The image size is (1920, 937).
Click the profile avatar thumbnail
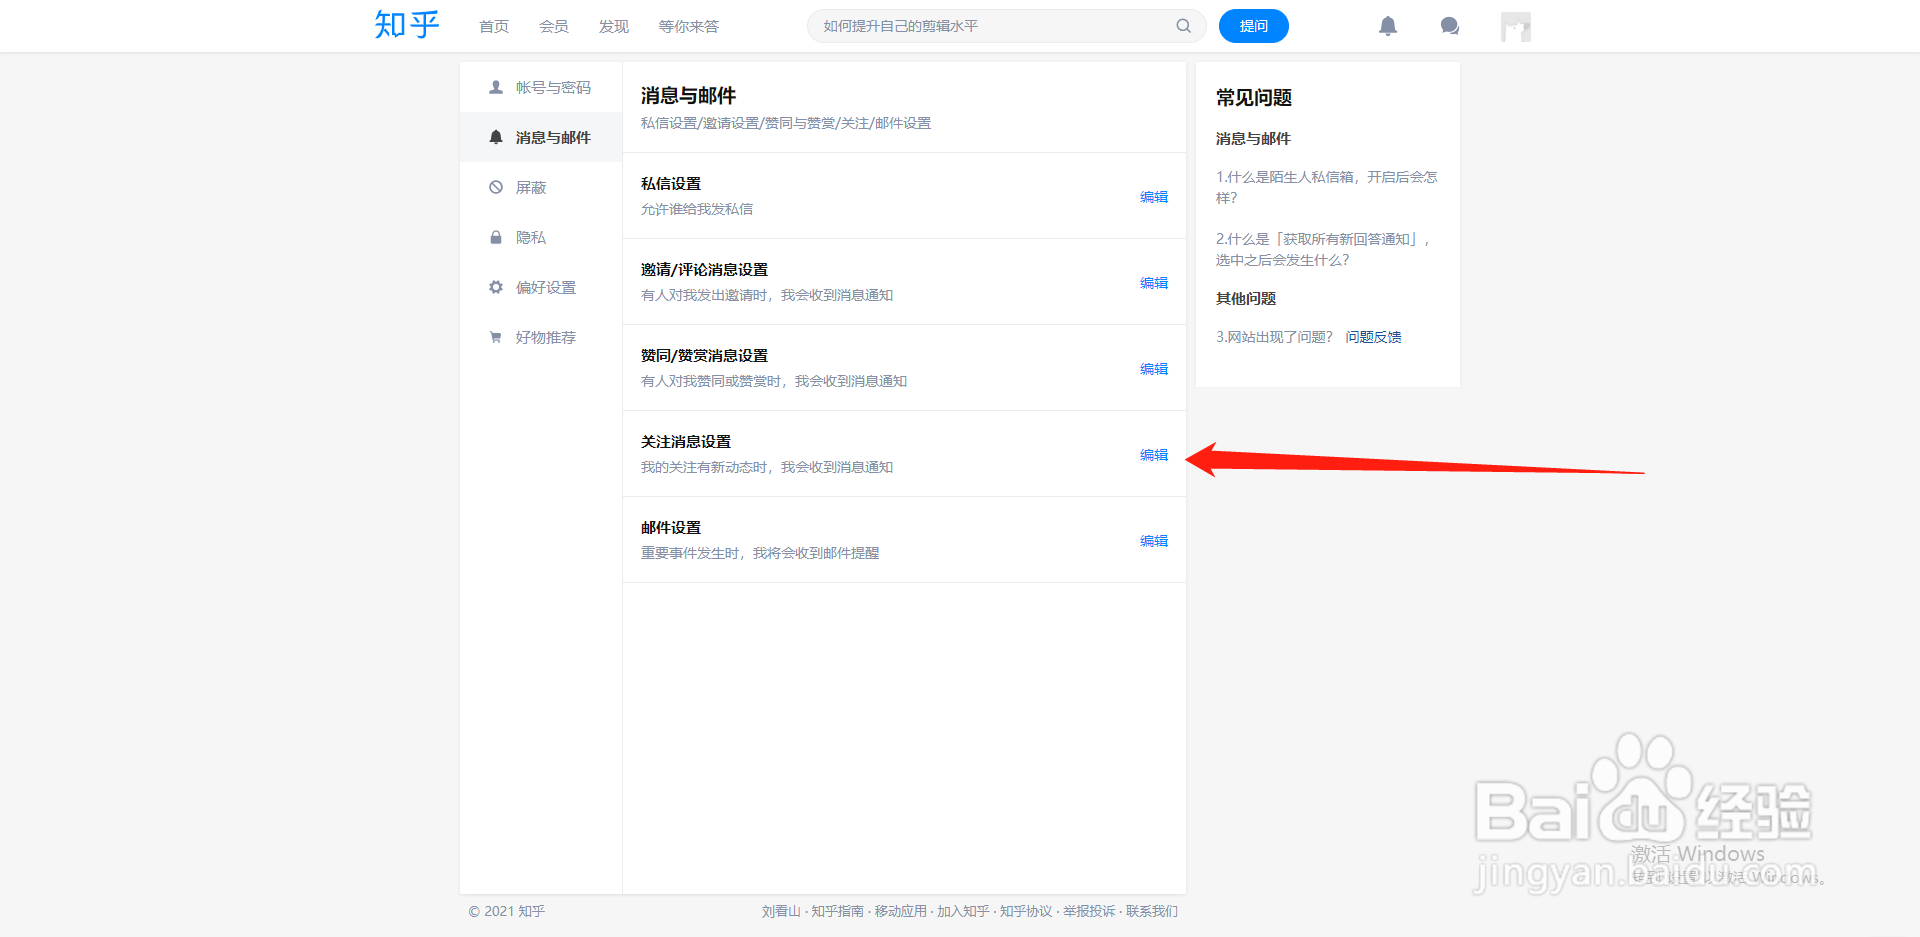[x=1515, y=26]
